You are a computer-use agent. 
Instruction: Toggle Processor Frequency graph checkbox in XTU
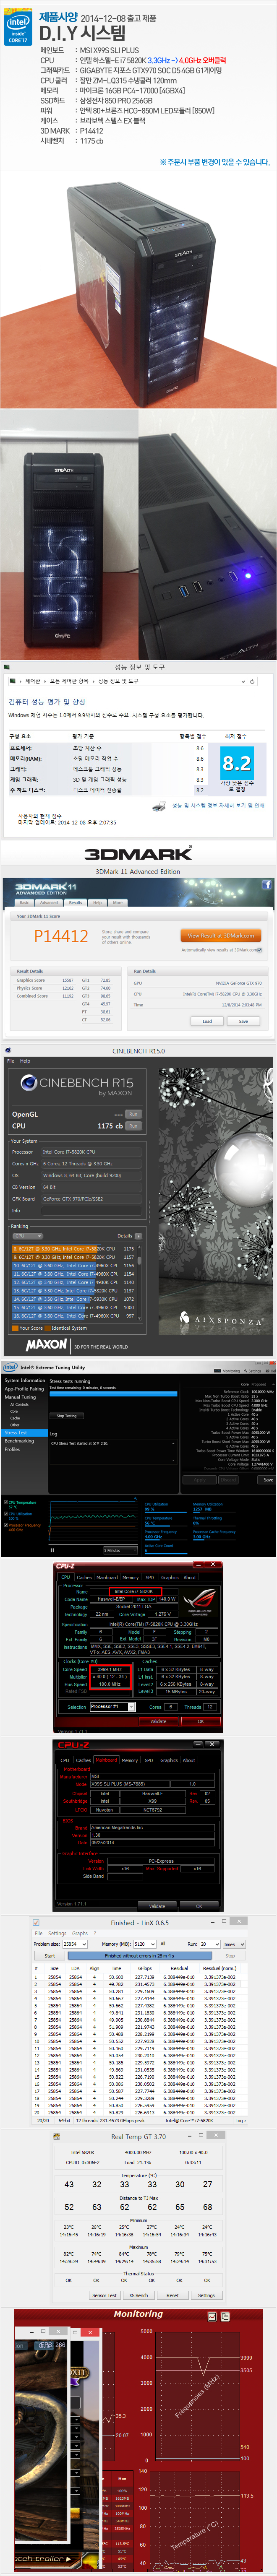(x=6, y=1525)
